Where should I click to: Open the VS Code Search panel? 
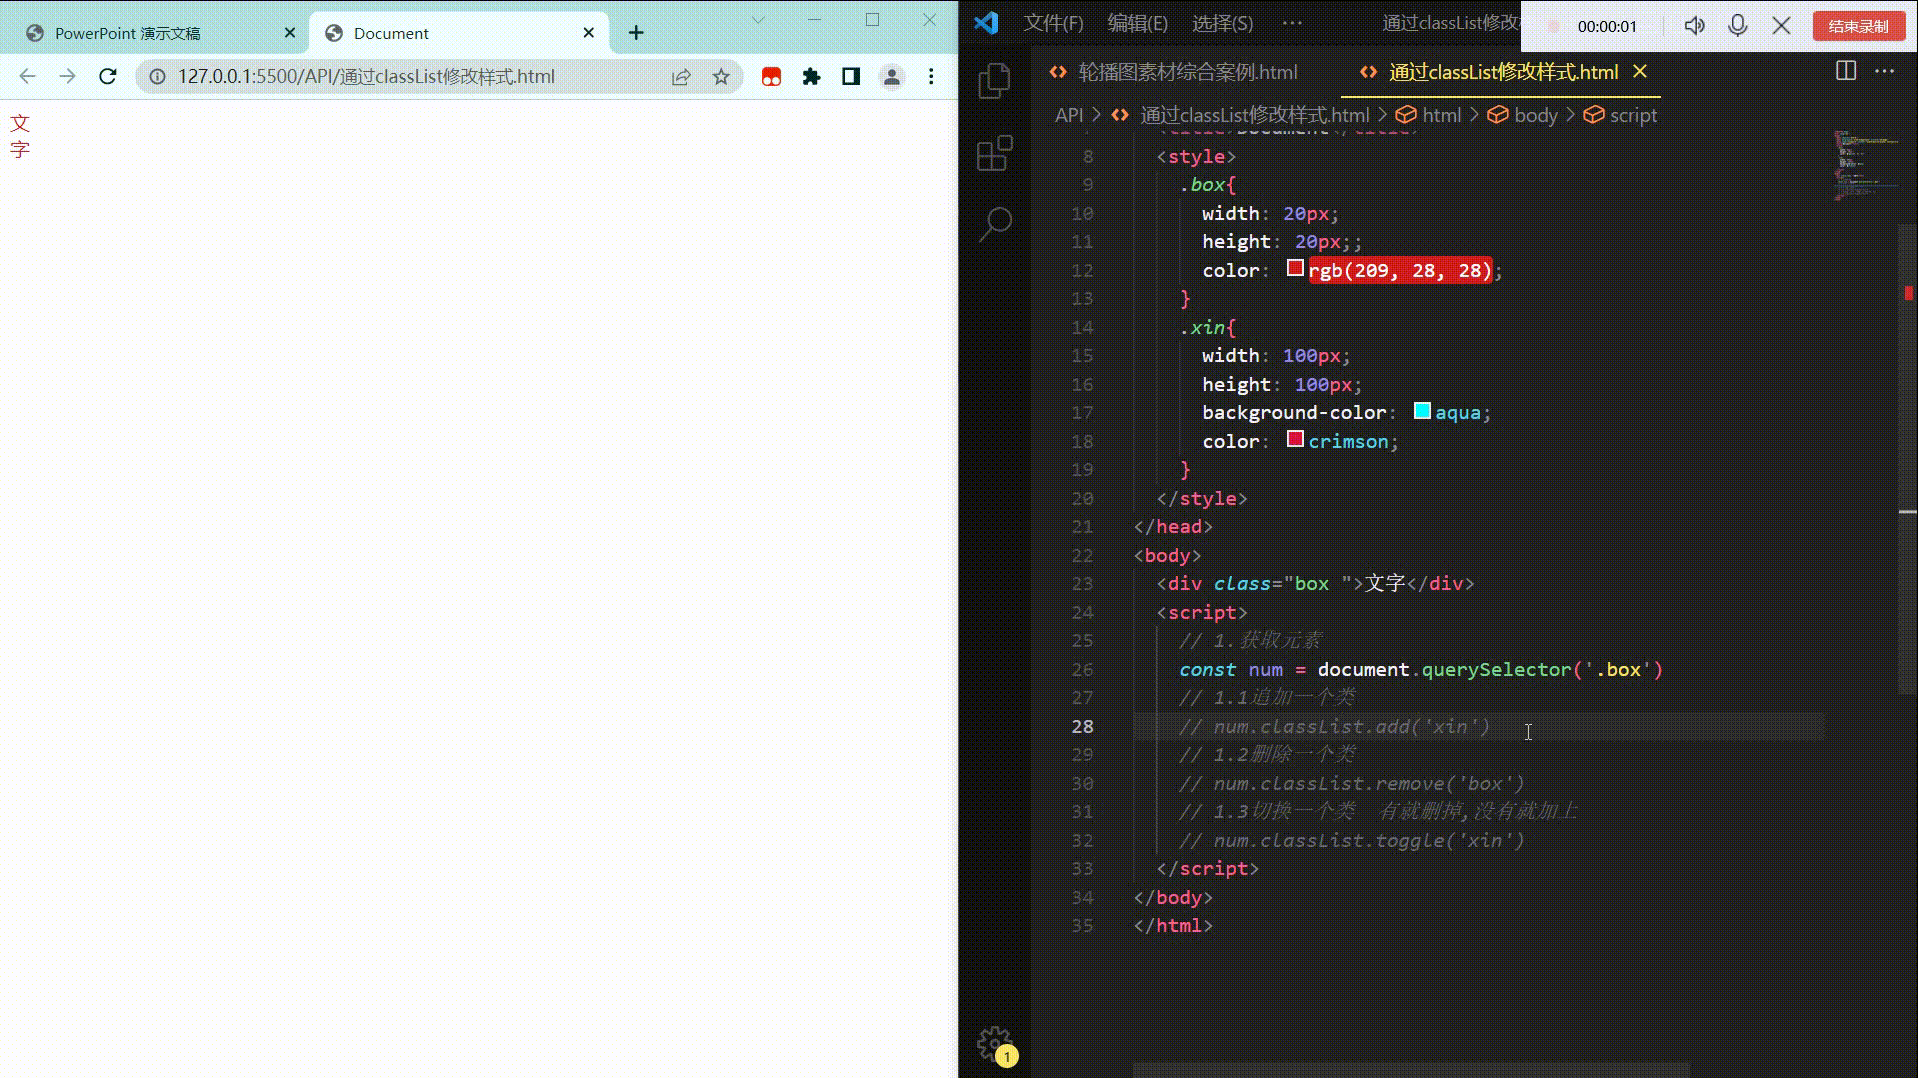(x=995, y=225)
